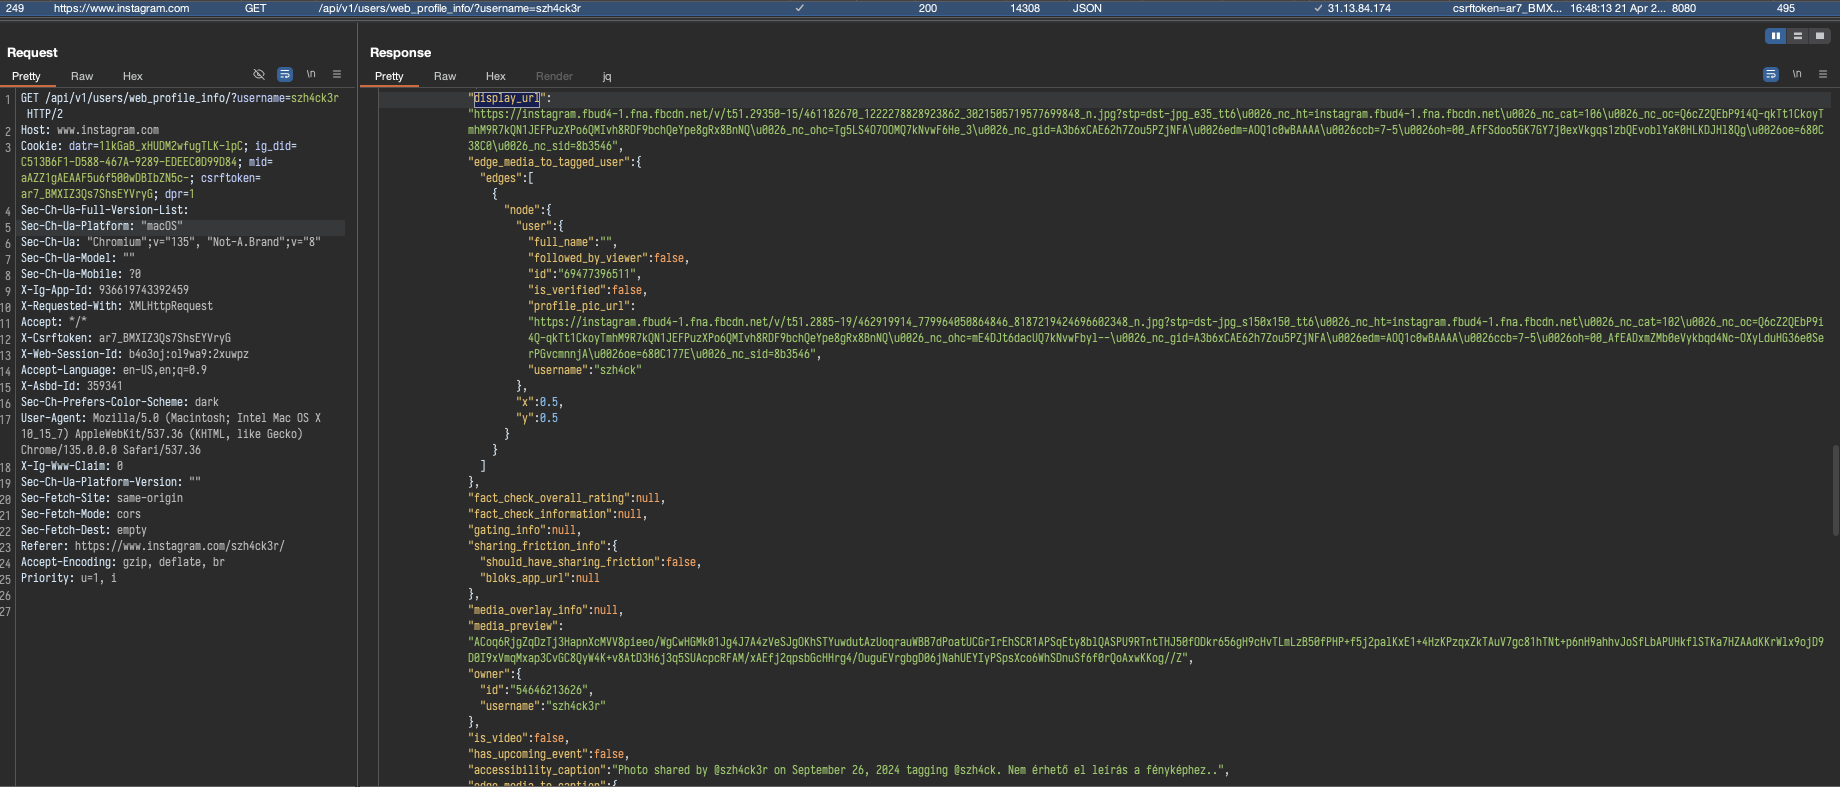This screenshot has width=1840, height=787.
Task: Click "sharing_friction_info" key in Response
Action: [x=539, y=546]
